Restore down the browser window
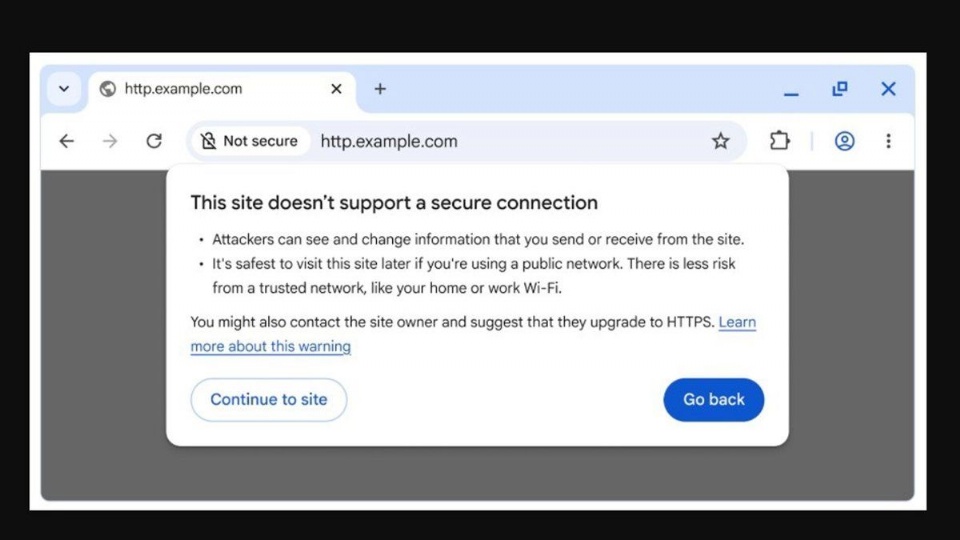 pos(840,89)
